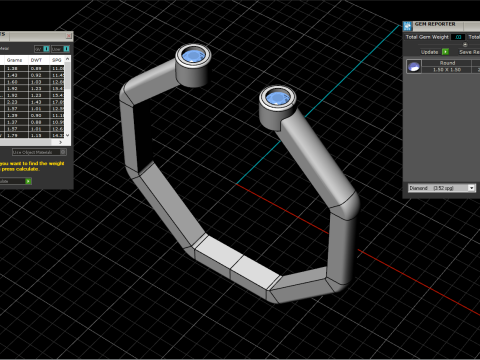Click the small collapse icon below Total Gem Weight

465,45
